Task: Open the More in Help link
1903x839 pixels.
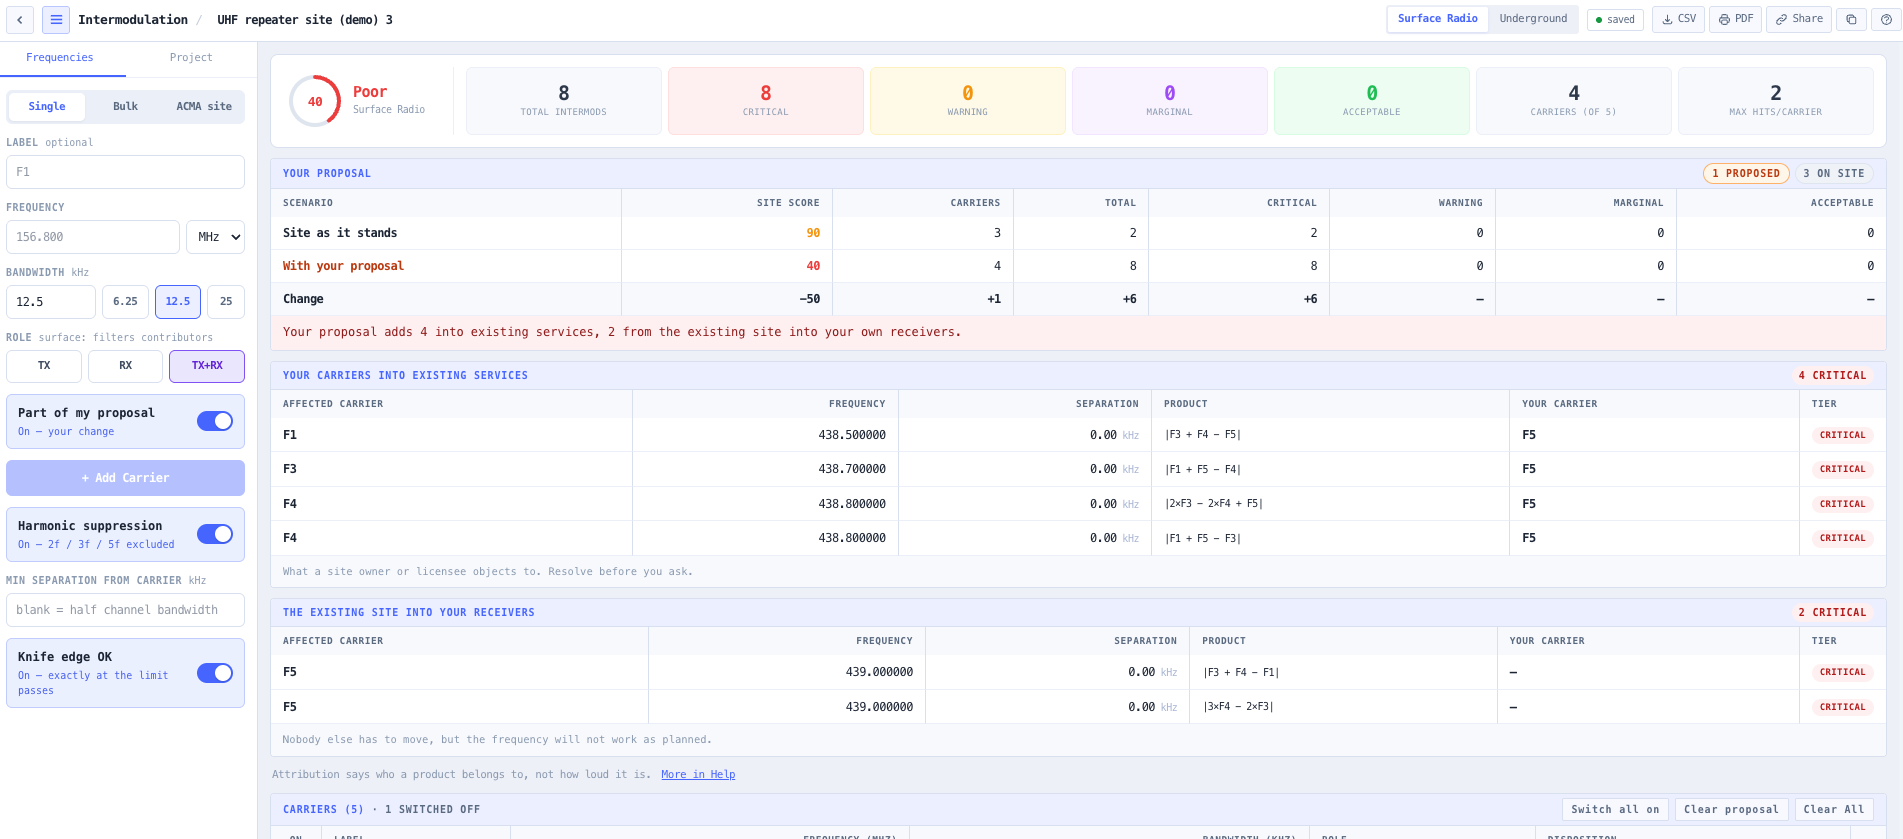Action: pos(698,775)
